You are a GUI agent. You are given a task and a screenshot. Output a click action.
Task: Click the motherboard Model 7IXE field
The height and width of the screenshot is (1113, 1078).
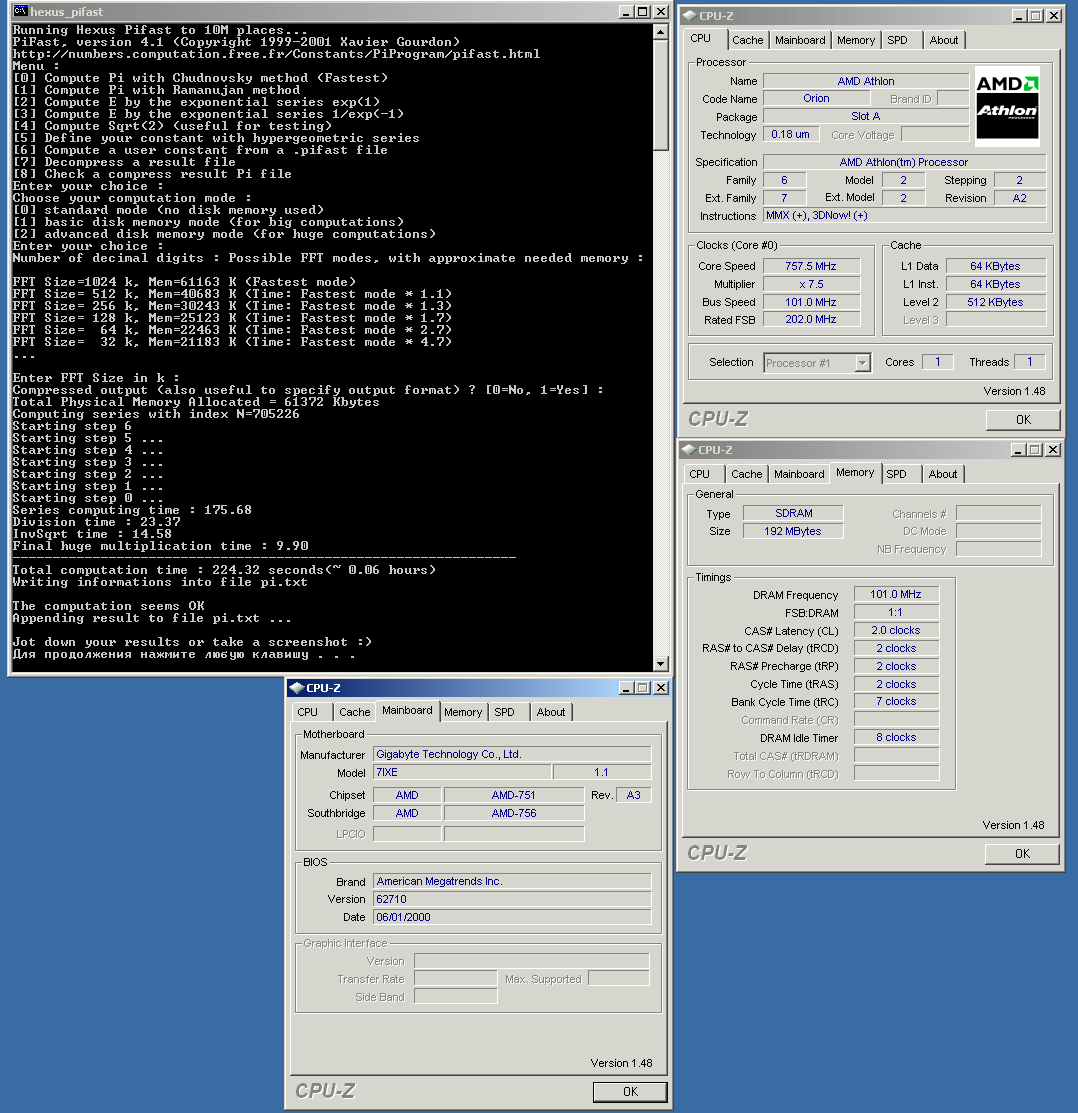pyautogui.click(x=462, y=772)
